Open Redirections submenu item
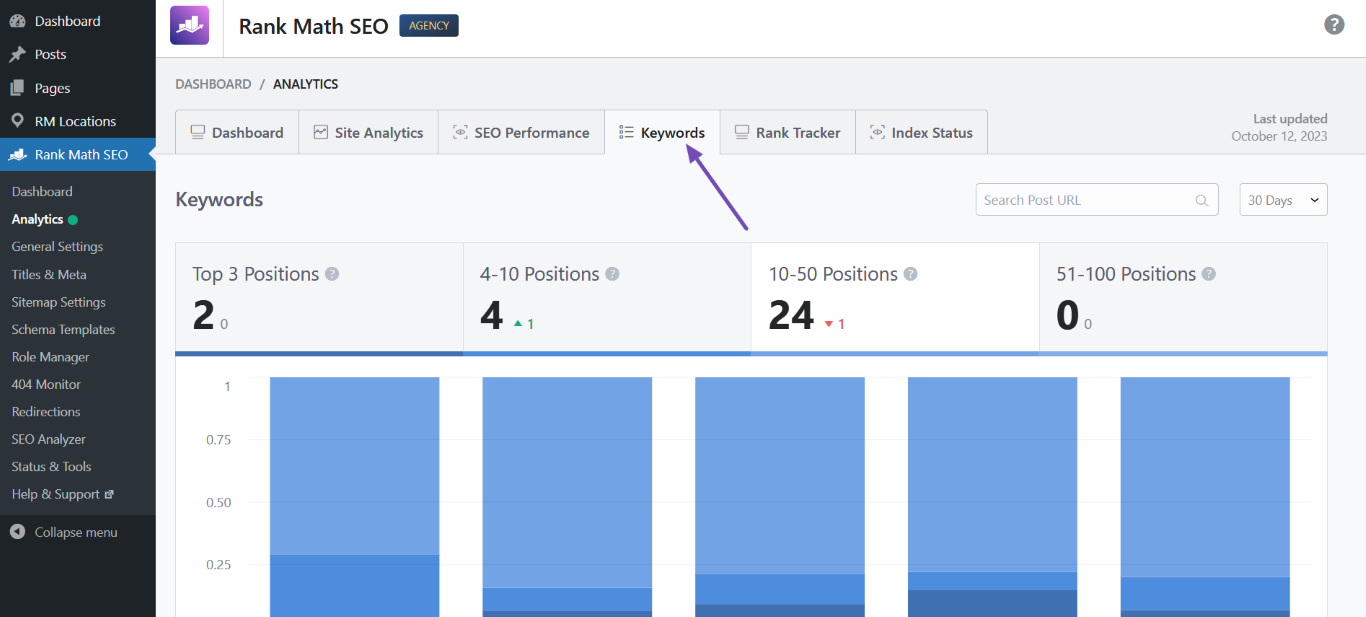1366x617 pixels. click(46, 412)
